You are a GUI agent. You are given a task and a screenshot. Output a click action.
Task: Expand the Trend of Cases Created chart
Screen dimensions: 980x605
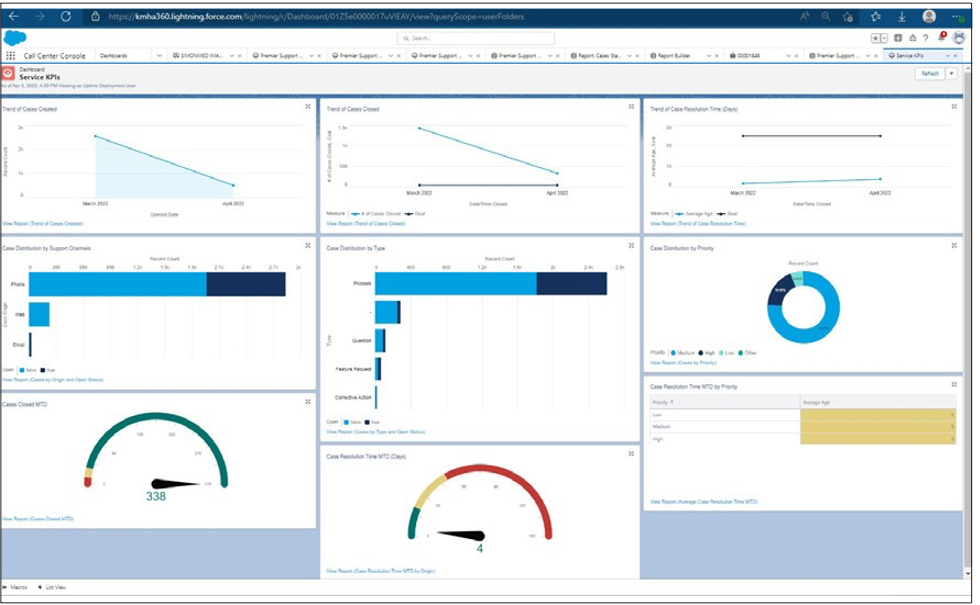(308, 107)
